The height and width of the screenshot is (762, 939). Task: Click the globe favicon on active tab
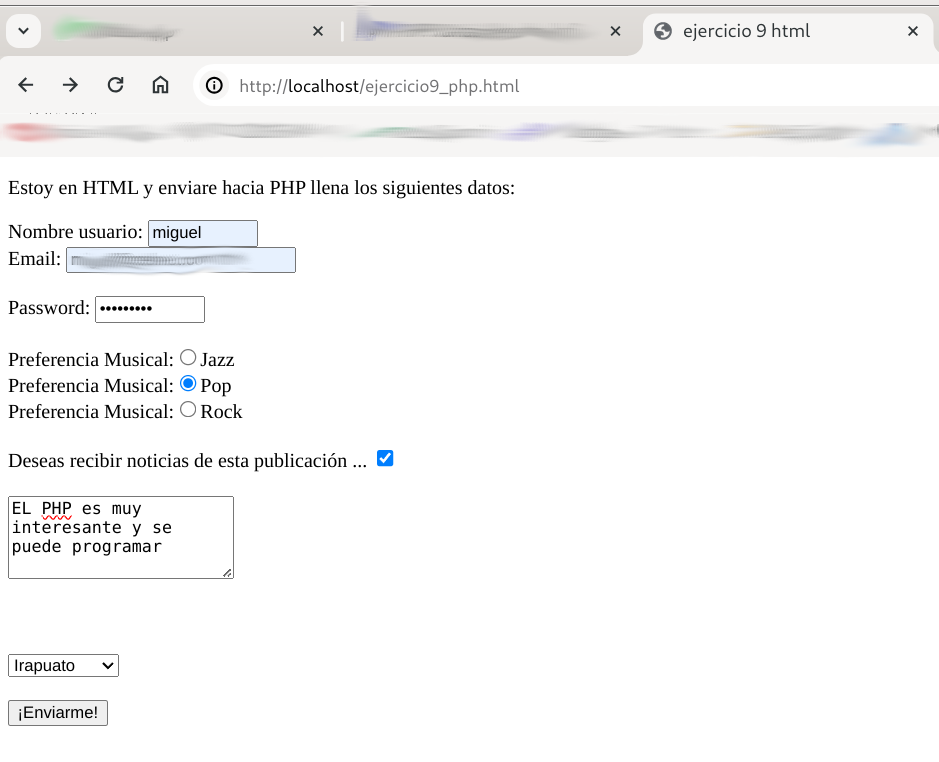click(x=662, y=31)
